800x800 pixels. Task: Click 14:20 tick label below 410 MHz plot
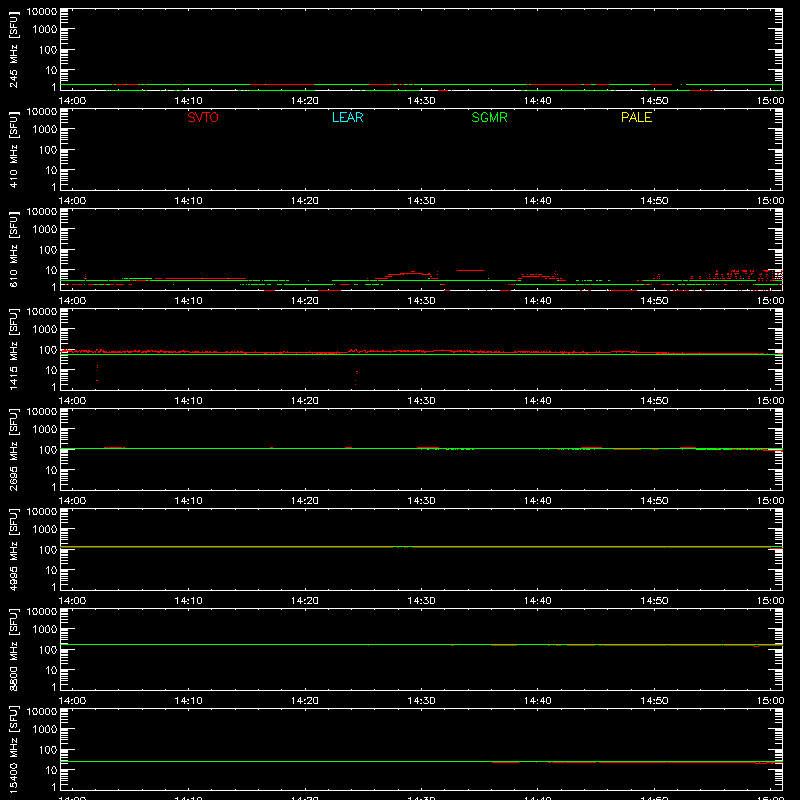[x=305, y=201]
